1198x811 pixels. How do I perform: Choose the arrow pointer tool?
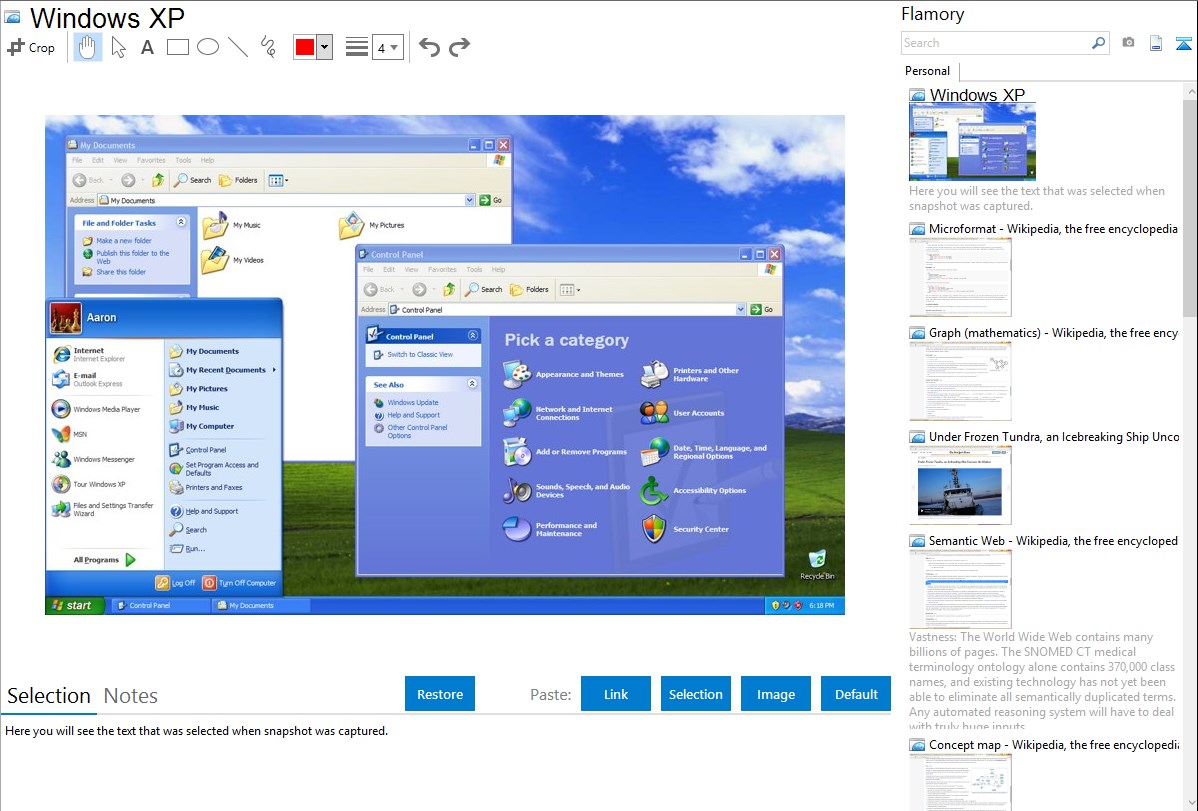pyautogui.click(x=118, y=47)
